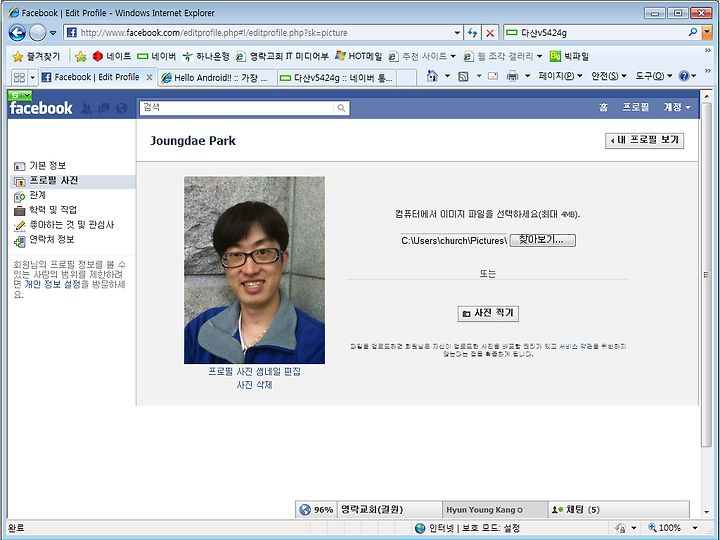The width and height of the screenshot is (720, 540).
Task: Stop loading with the red X icon
Action: (x=490, y=33)
